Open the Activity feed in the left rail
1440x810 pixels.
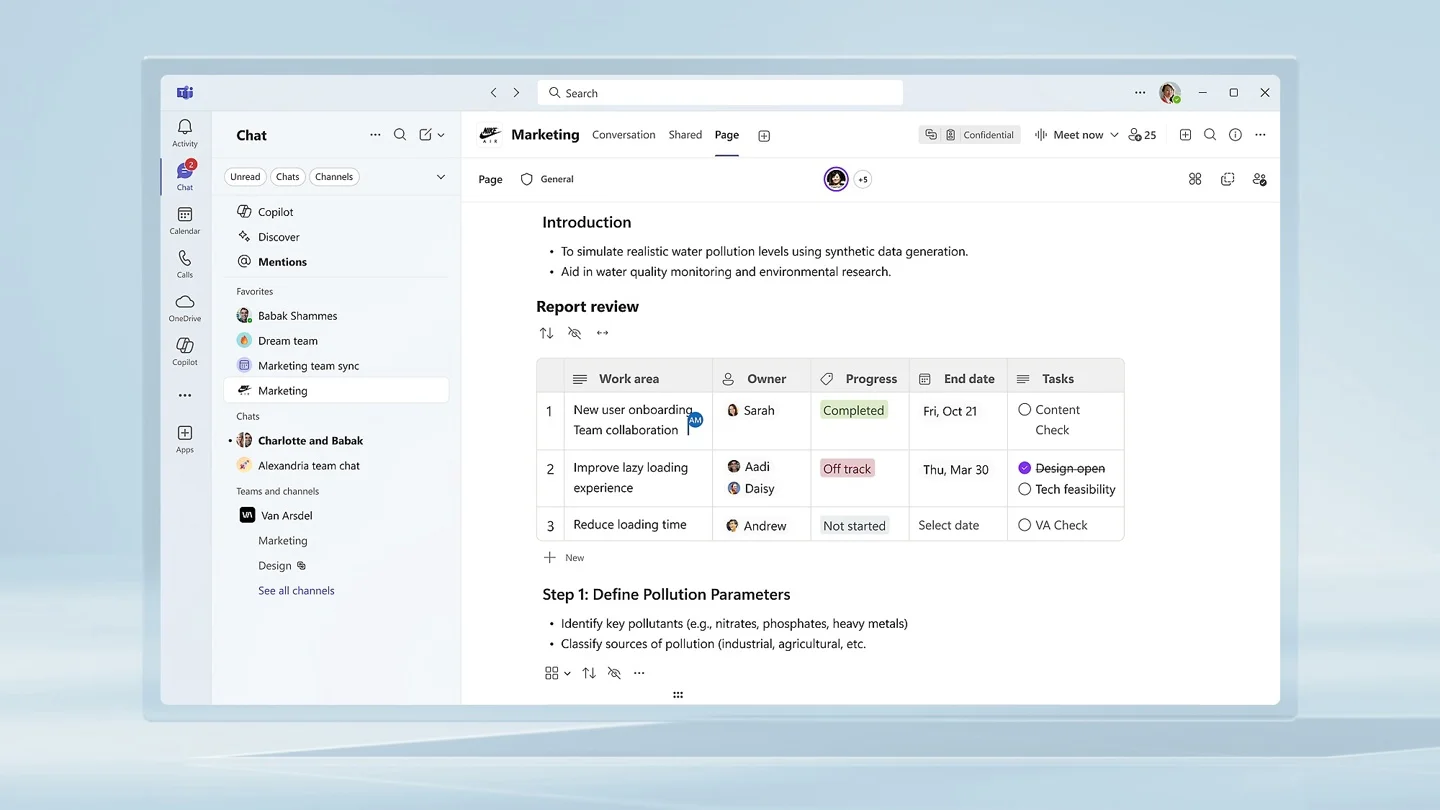[x=185, y=132]
